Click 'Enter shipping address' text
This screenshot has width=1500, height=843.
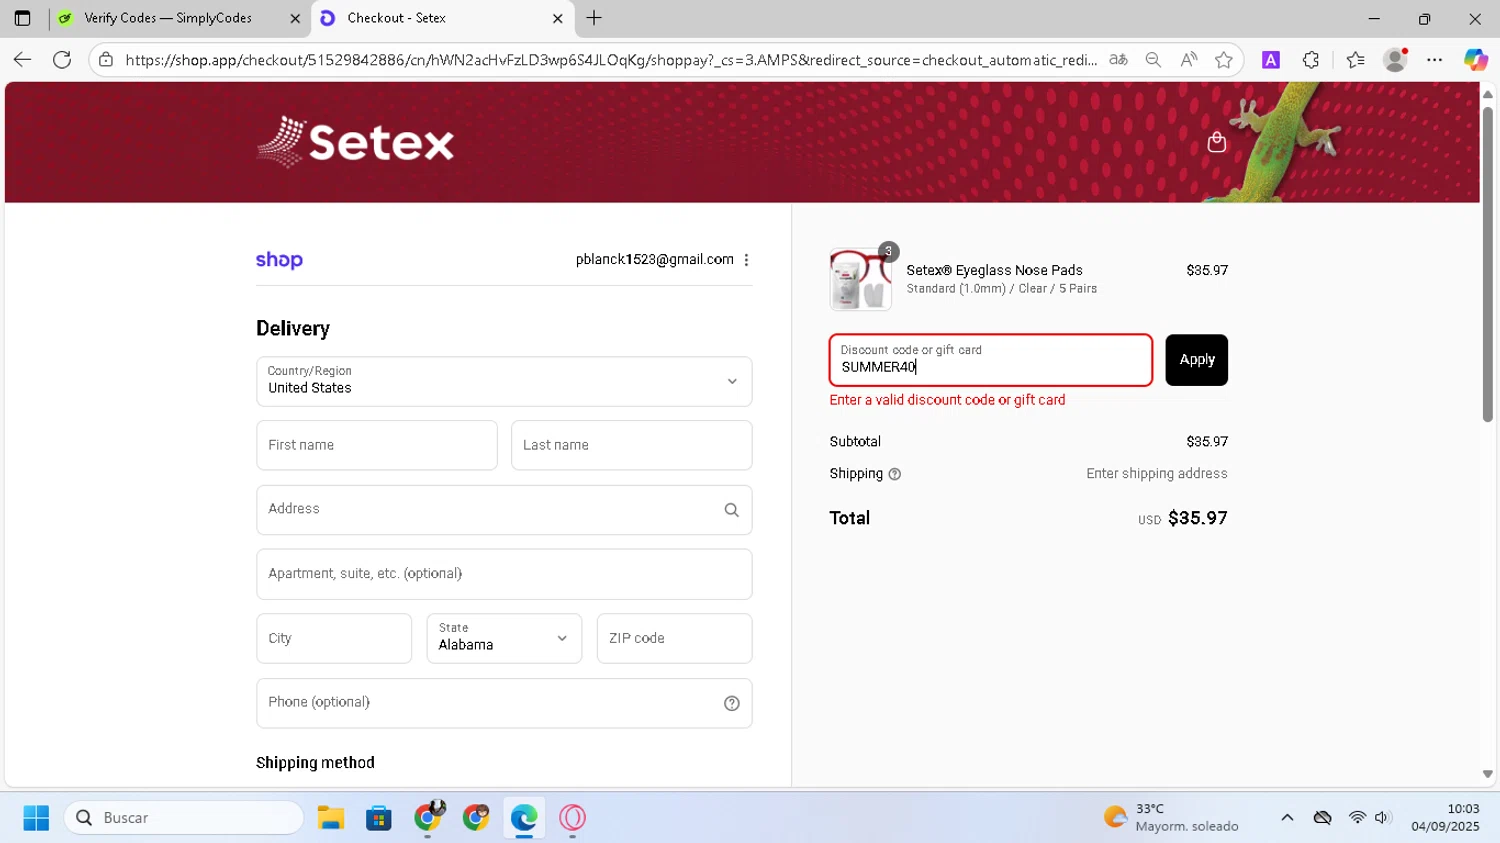(x=1156, y=474)
